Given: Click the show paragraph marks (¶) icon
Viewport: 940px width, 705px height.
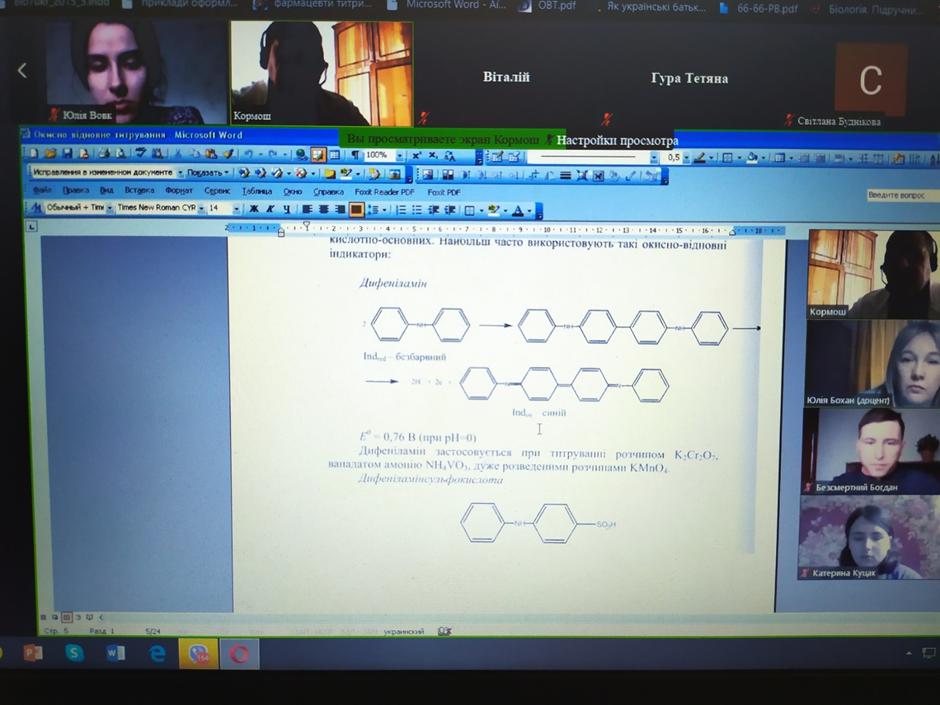Looking at the screenshot, I should coord(355,155).
